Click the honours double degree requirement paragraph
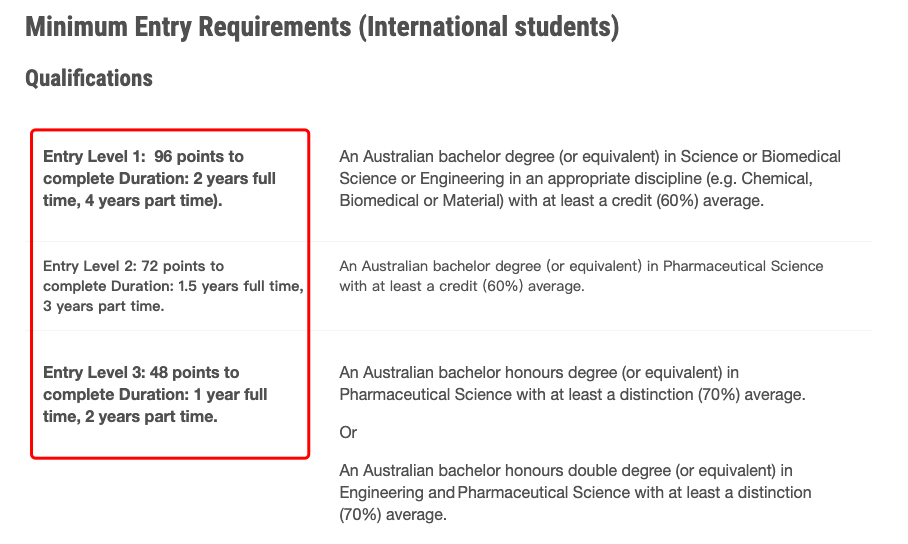This screenshot has height=544, width=908. (x=575, y=492)
